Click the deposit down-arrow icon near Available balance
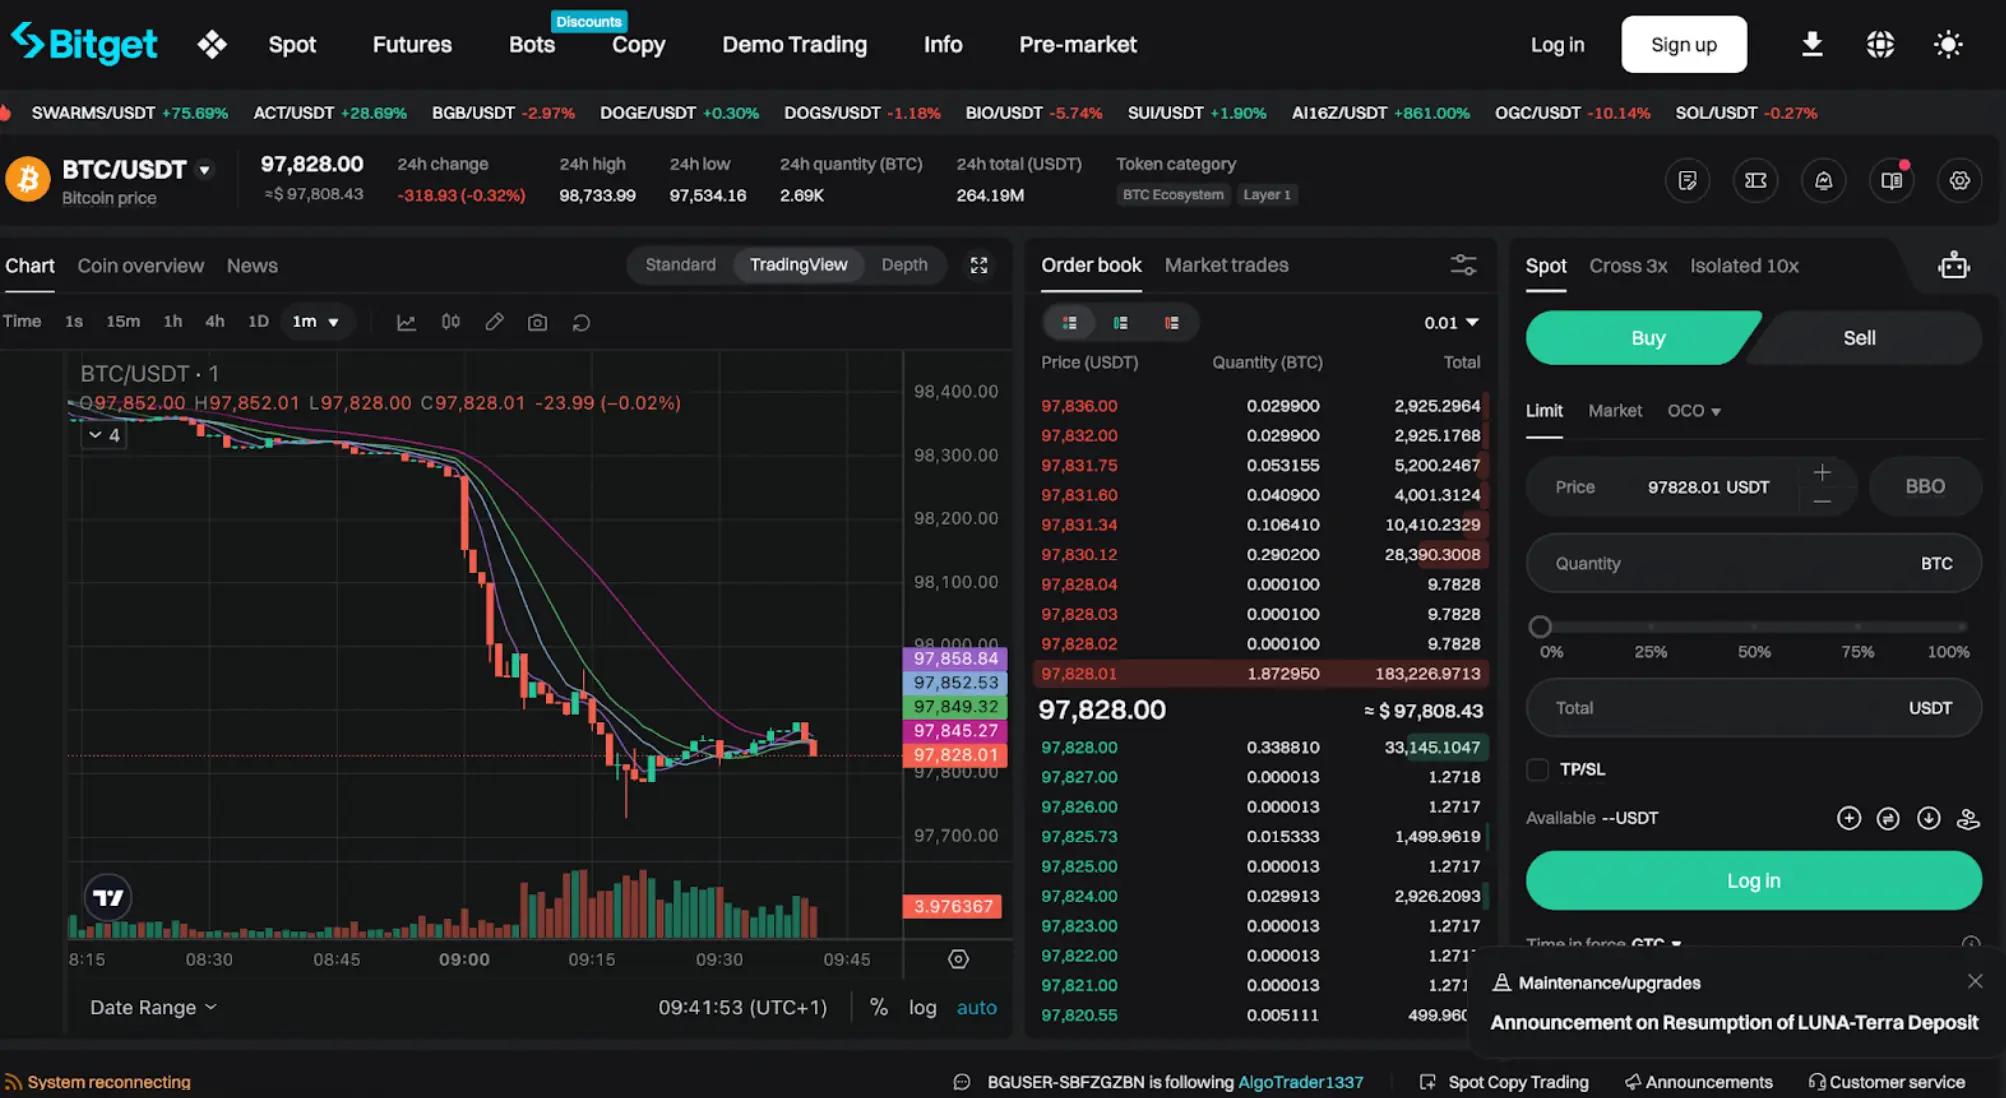This screenshot has width=2006, height=1098. tap(1929, 817)
